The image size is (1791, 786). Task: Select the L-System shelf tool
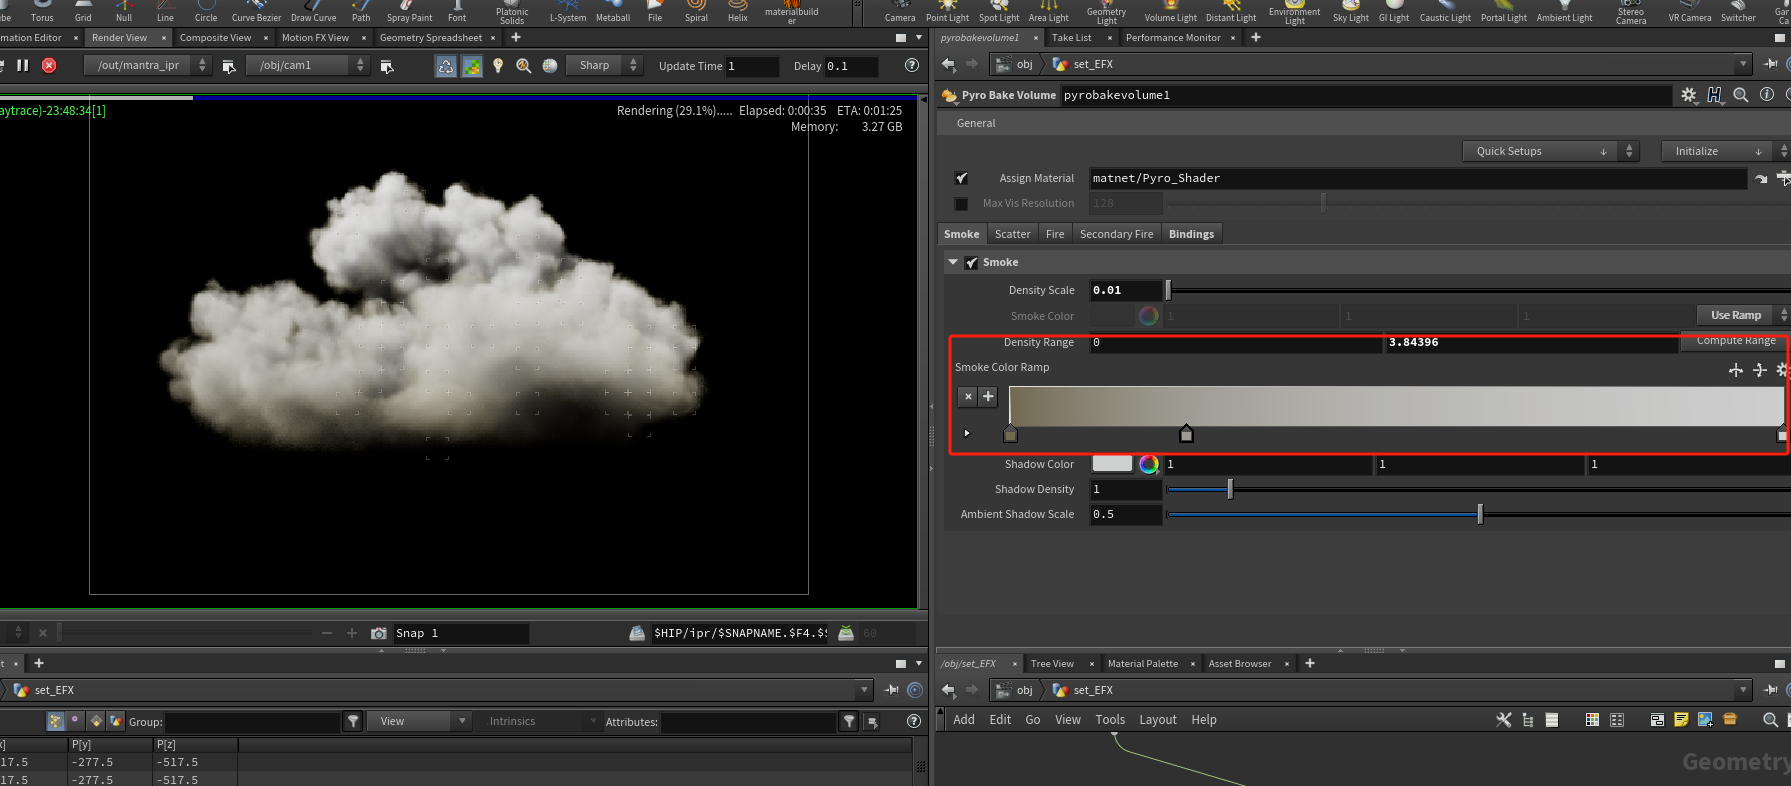[x=568, y=12]
